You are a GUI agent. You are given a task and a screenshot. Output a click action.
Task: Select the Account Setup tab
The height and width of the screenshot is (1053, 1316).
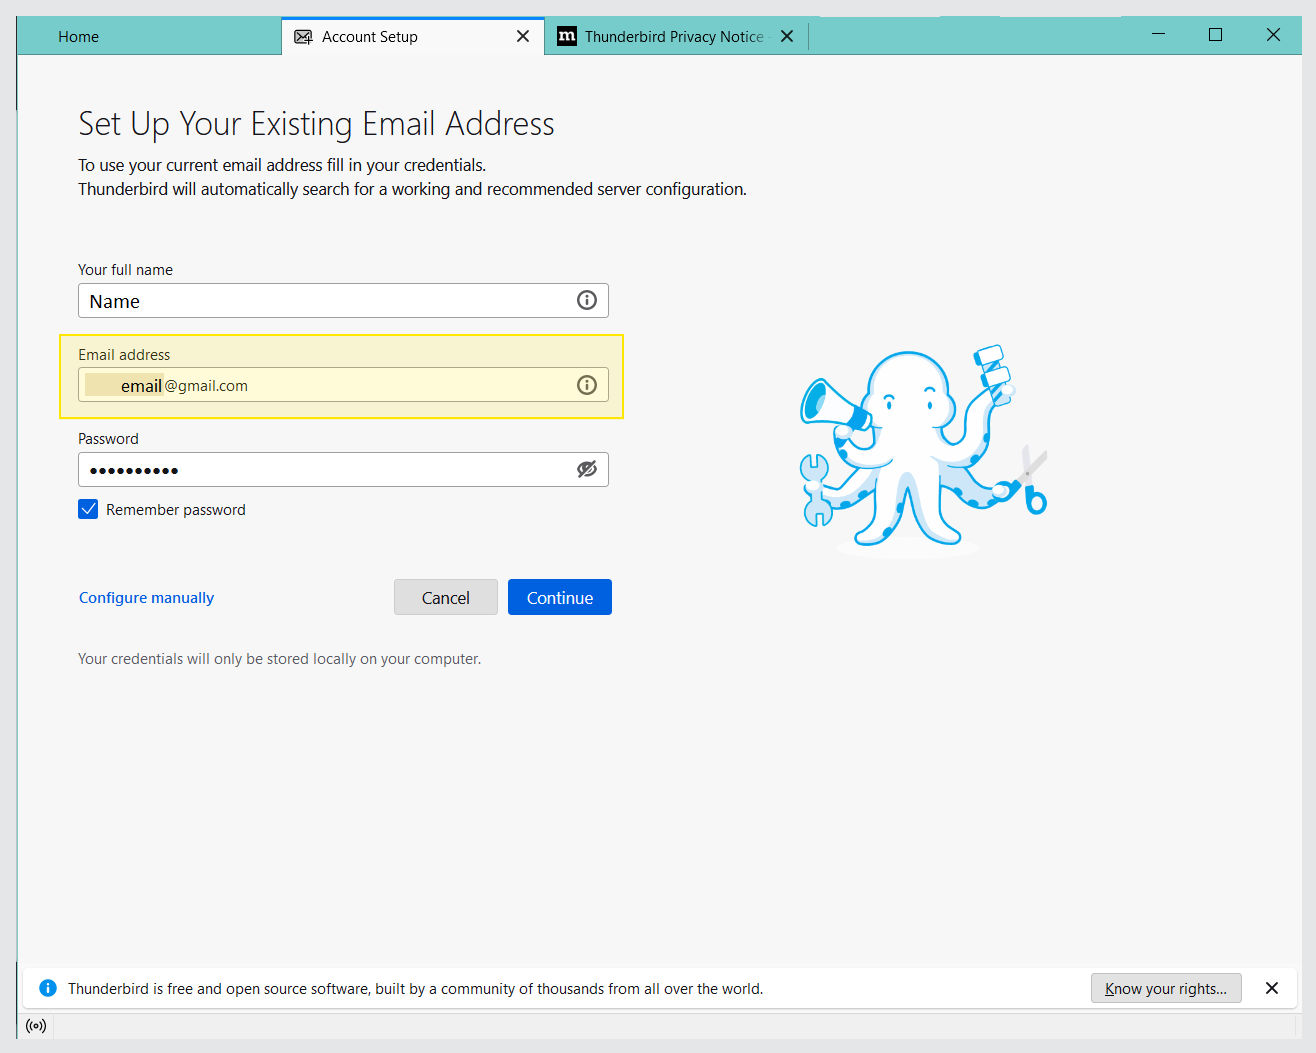(413, 36)
